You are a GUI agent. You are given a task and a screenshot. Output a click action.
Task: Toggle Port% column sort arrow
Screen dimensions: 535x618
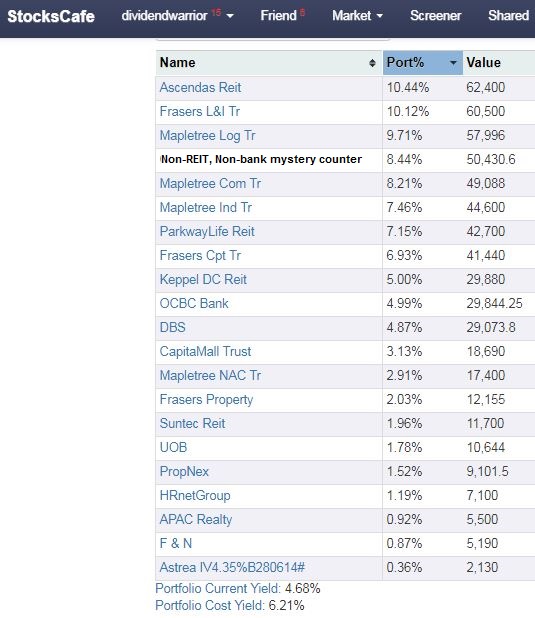453,63
